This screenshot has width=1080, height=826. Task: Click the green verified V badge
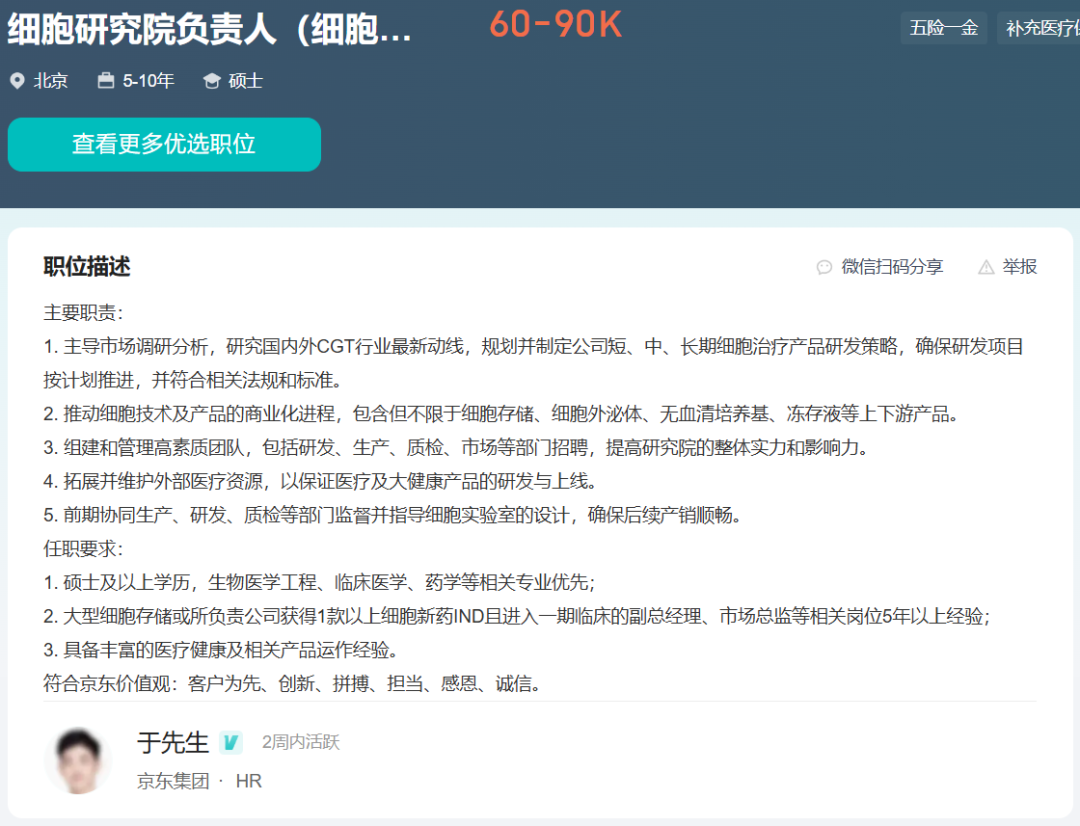pos(231,742)
